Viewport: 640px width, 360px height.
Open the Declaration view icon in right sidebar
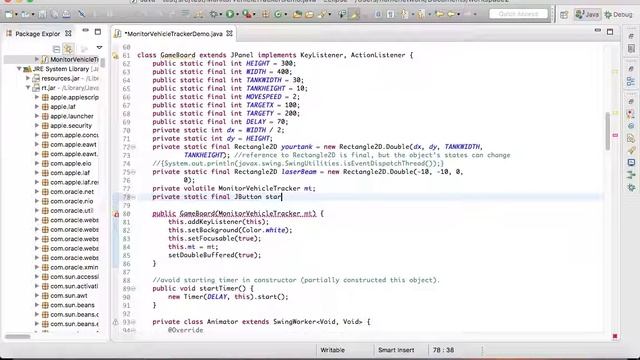[631, 138]
